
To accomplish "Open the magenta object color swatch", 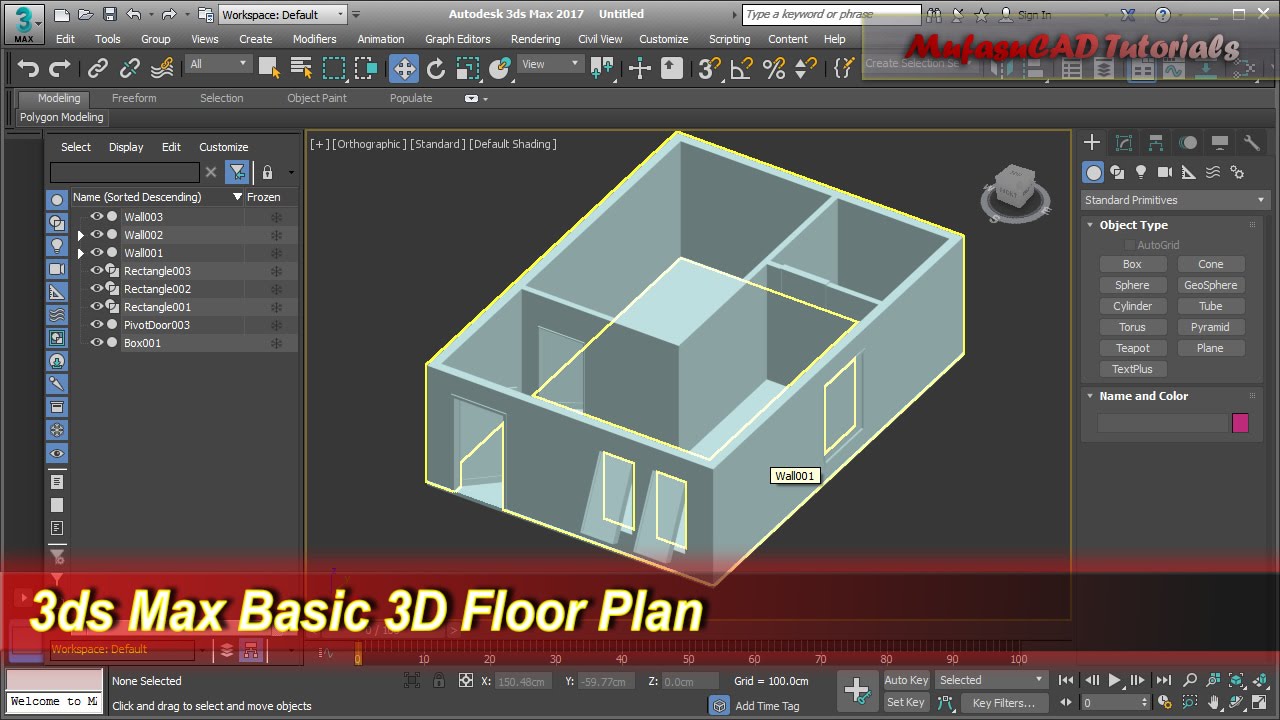I will tap(1240, 423).
